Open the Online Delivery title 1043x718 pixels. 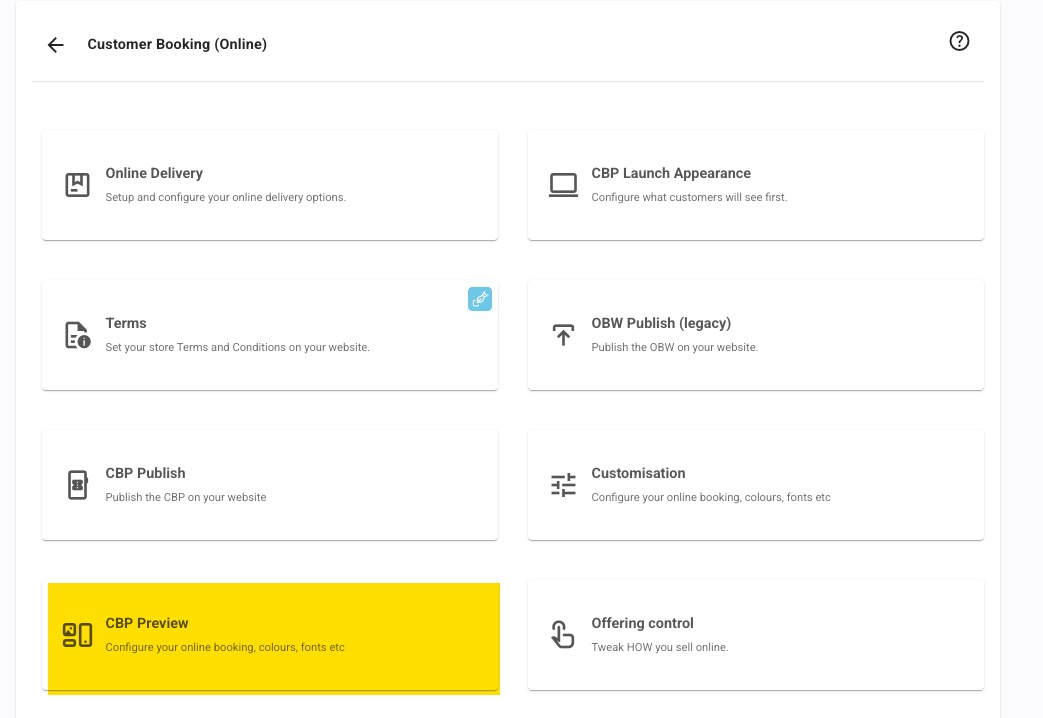click(x=154, y=173)
